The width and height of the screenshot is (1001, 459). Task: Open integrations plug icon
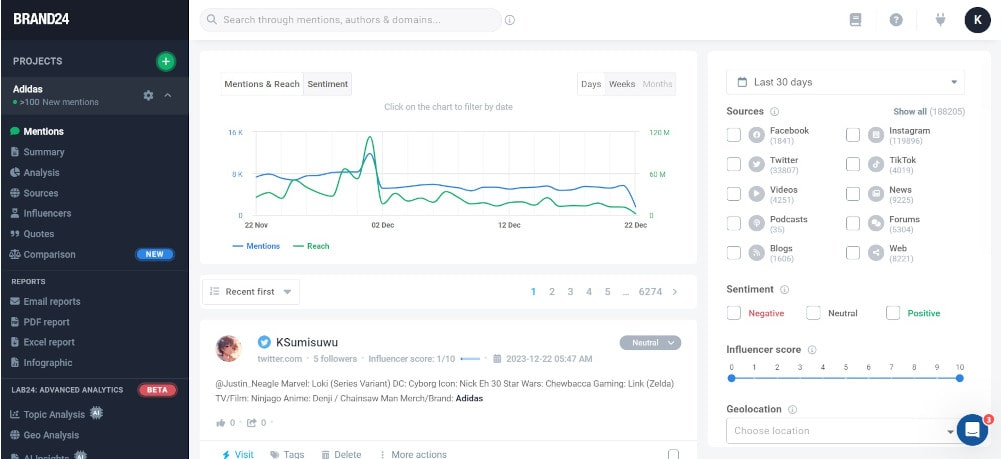coord(940,20)
